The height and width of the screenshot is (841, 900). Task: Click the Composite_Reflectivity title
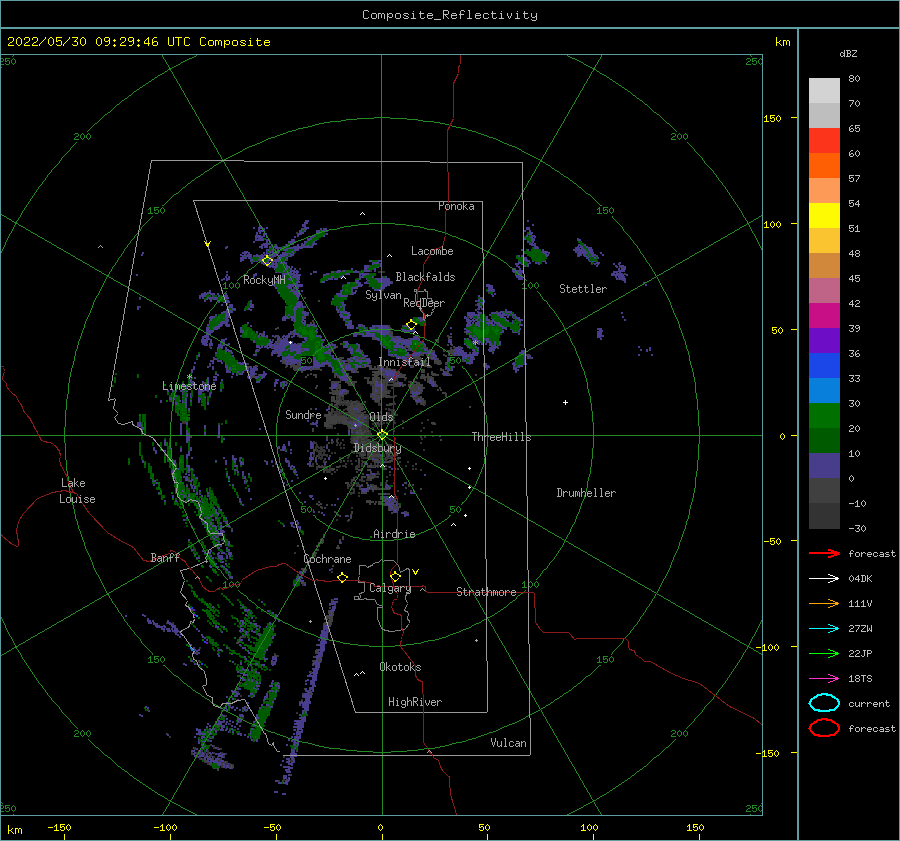pyautogui.click(x=450, y=15)
